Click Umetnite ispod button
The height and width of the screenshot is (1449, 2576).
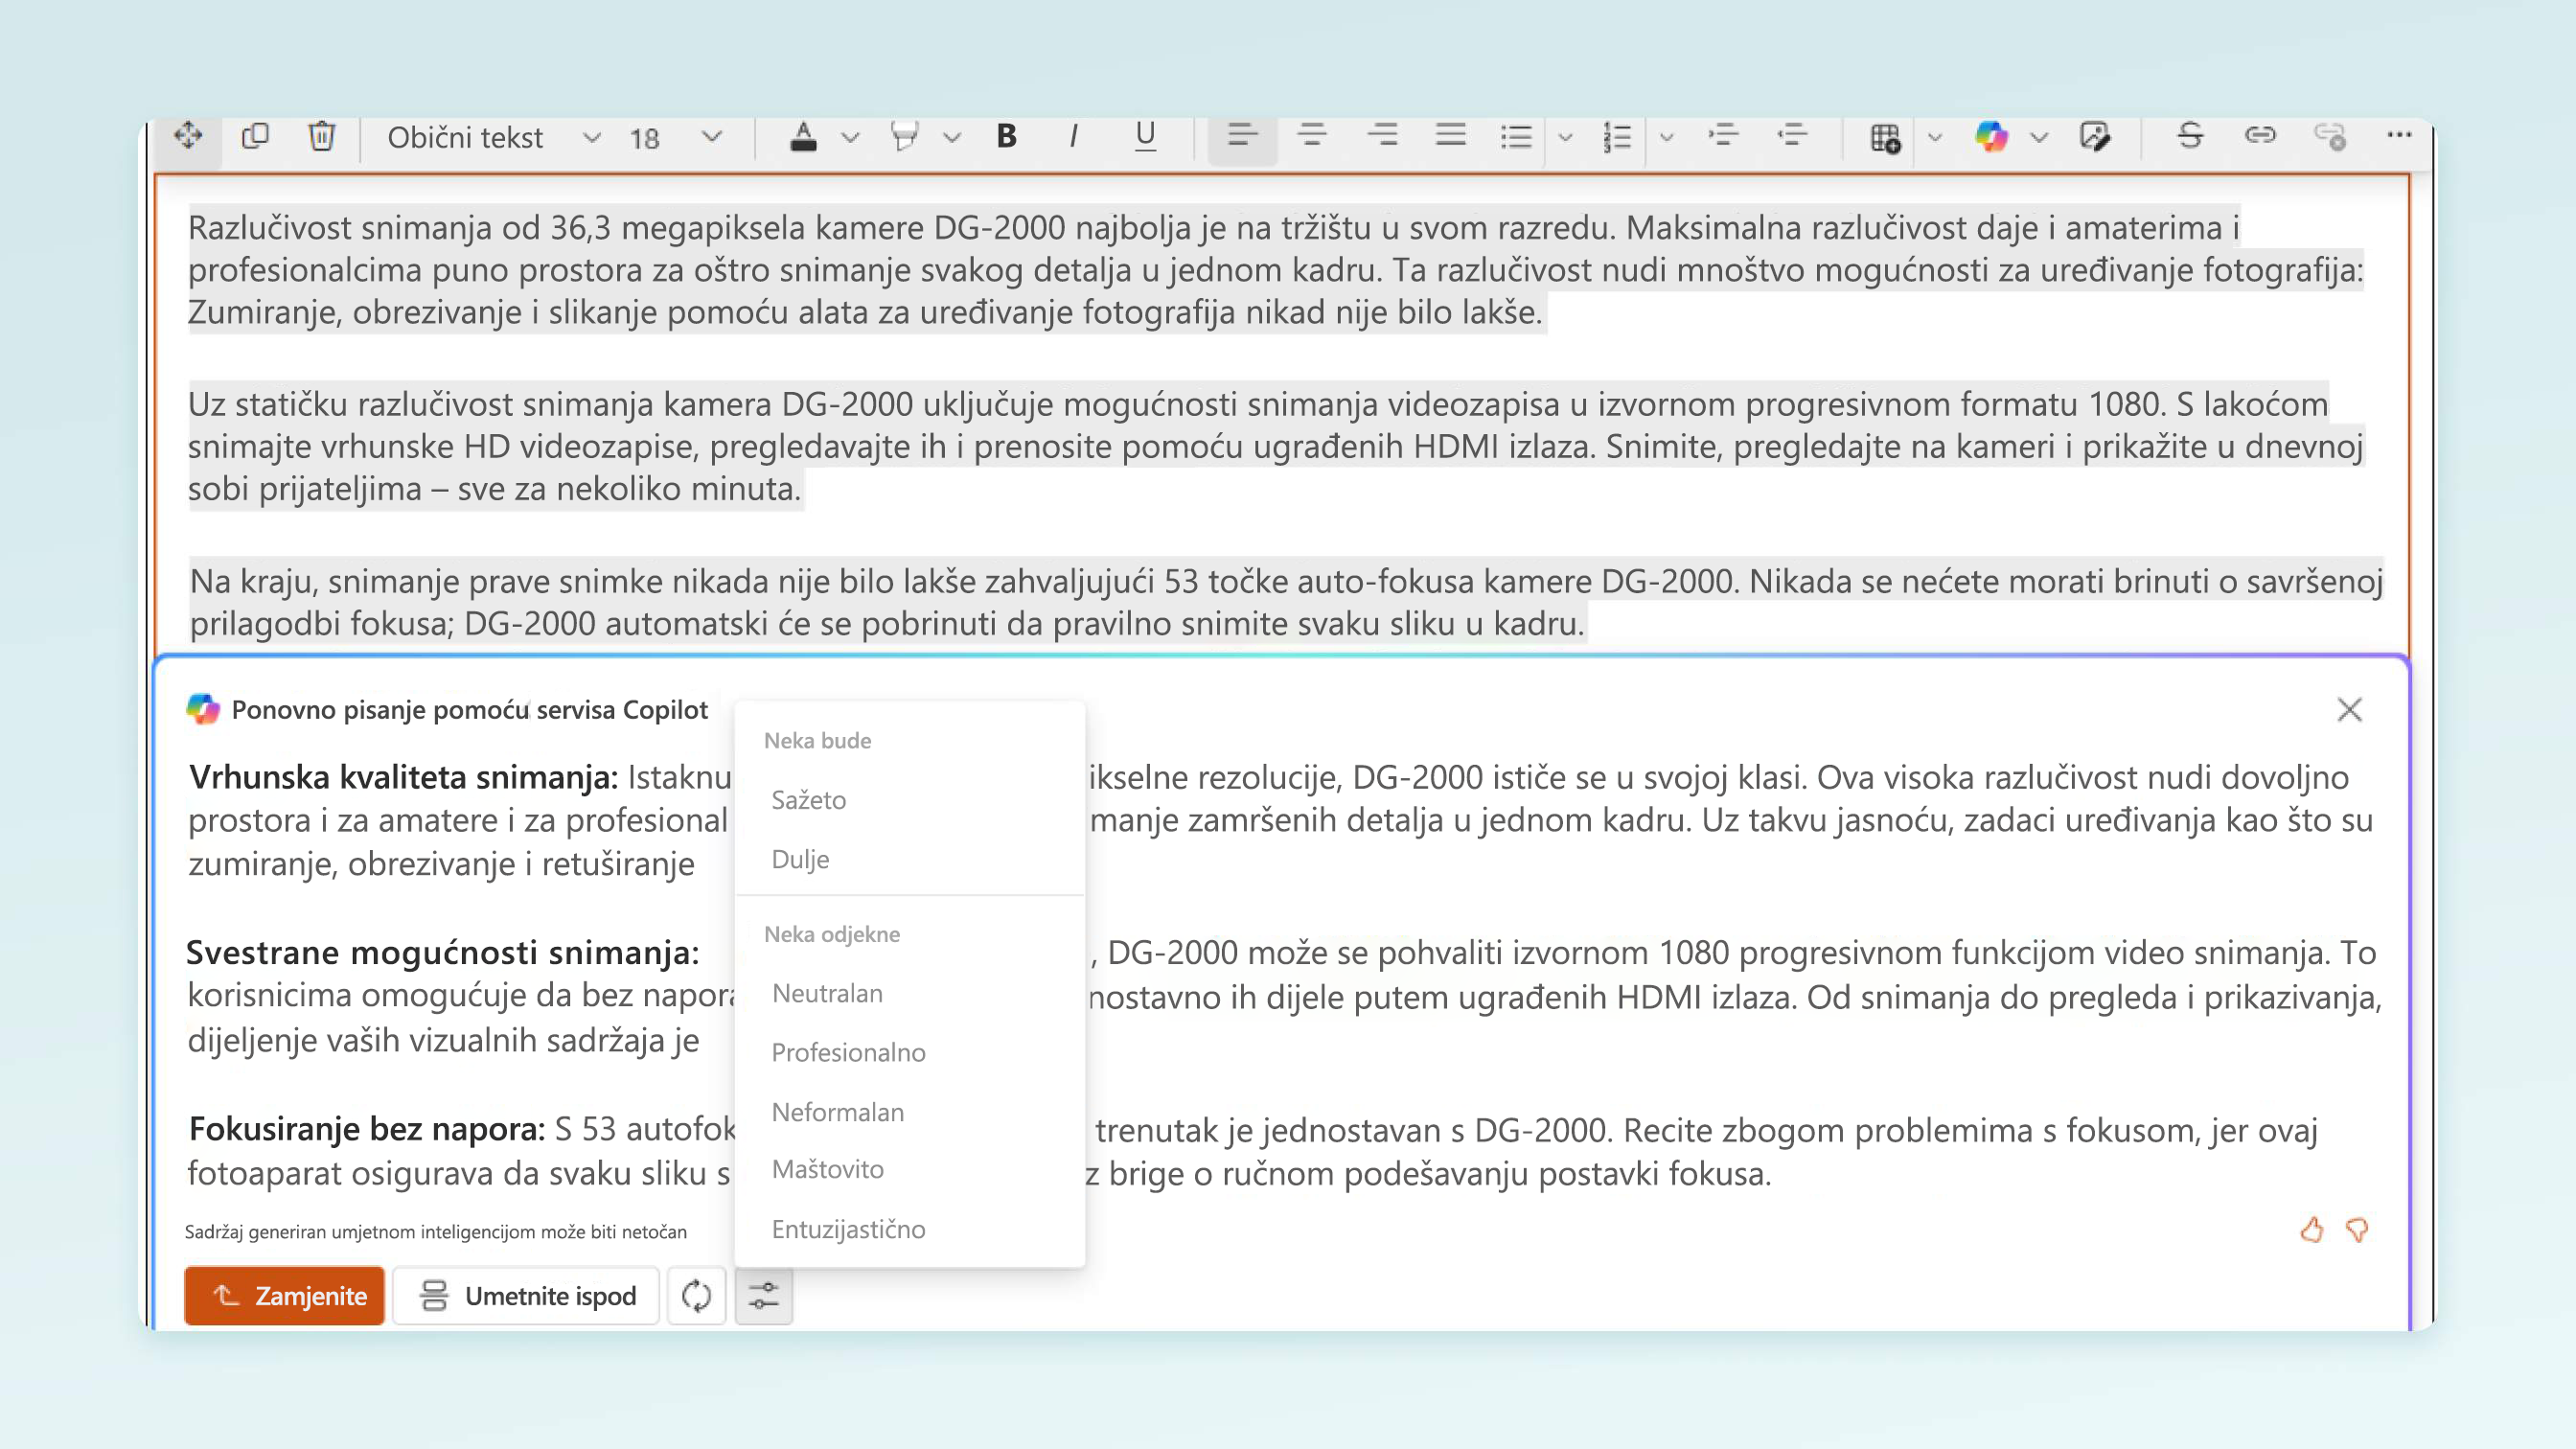[x=526, y=1296]
